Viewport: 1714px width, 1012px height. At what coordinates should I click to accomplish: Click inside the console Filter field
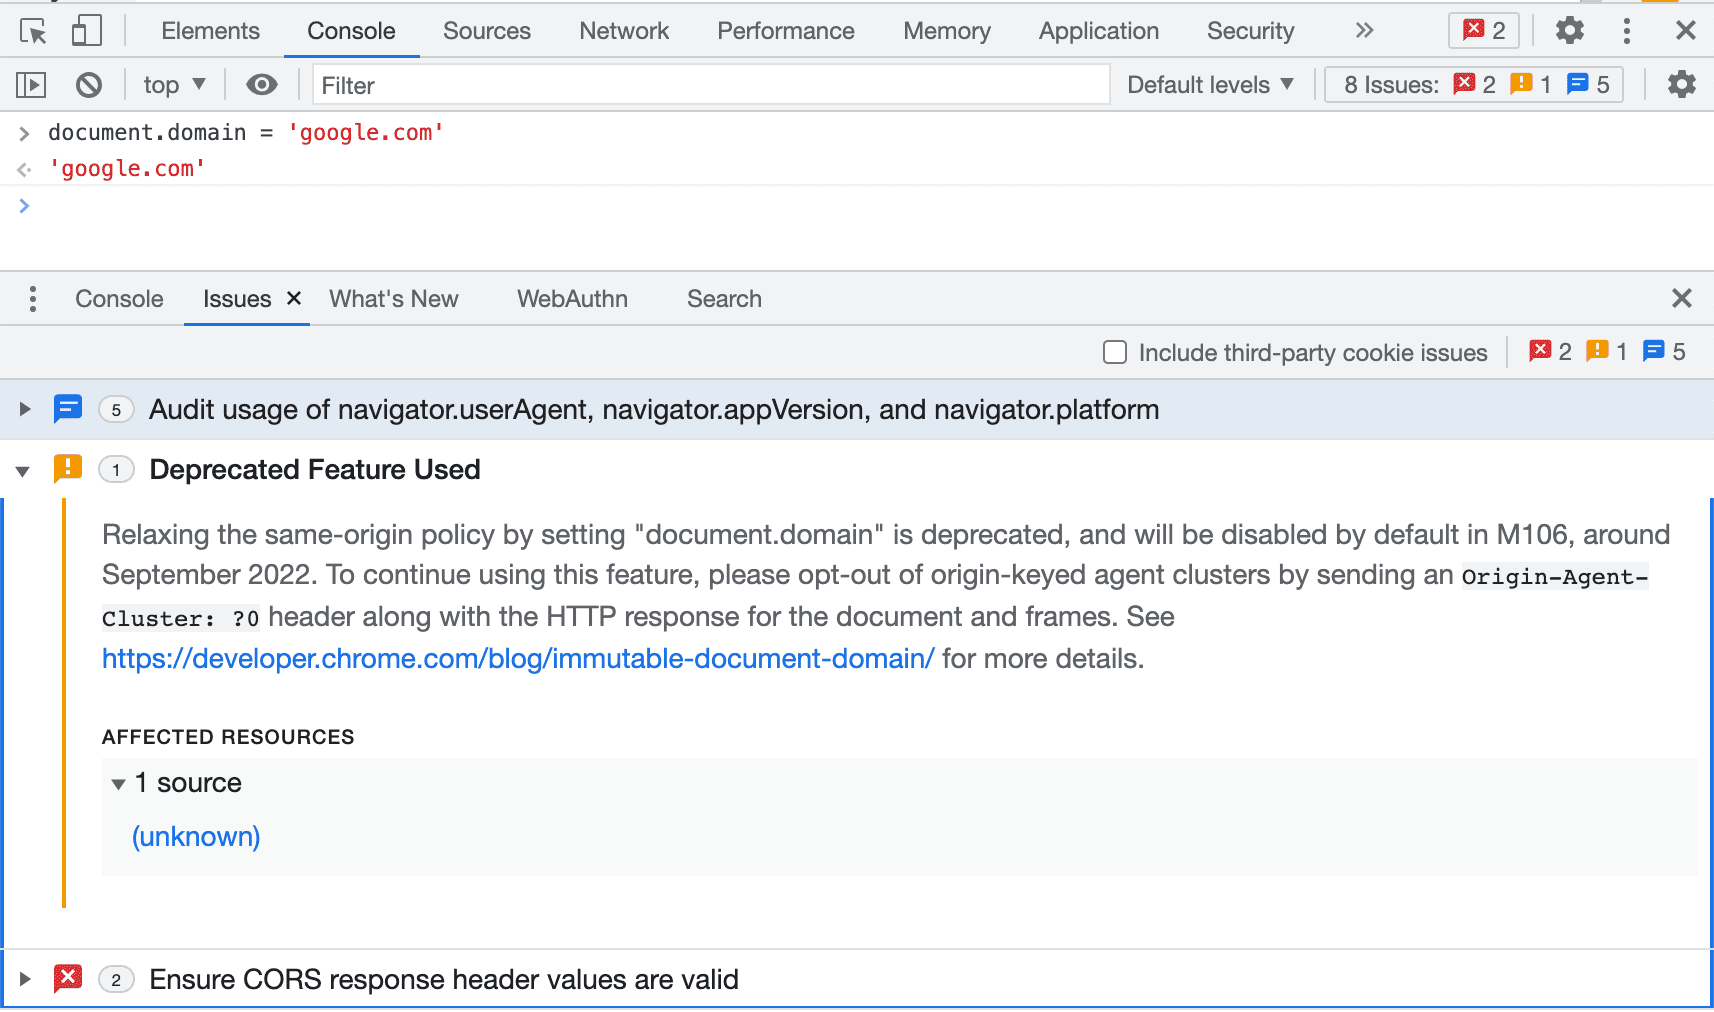pyautogui.click(x=700, y=85)
